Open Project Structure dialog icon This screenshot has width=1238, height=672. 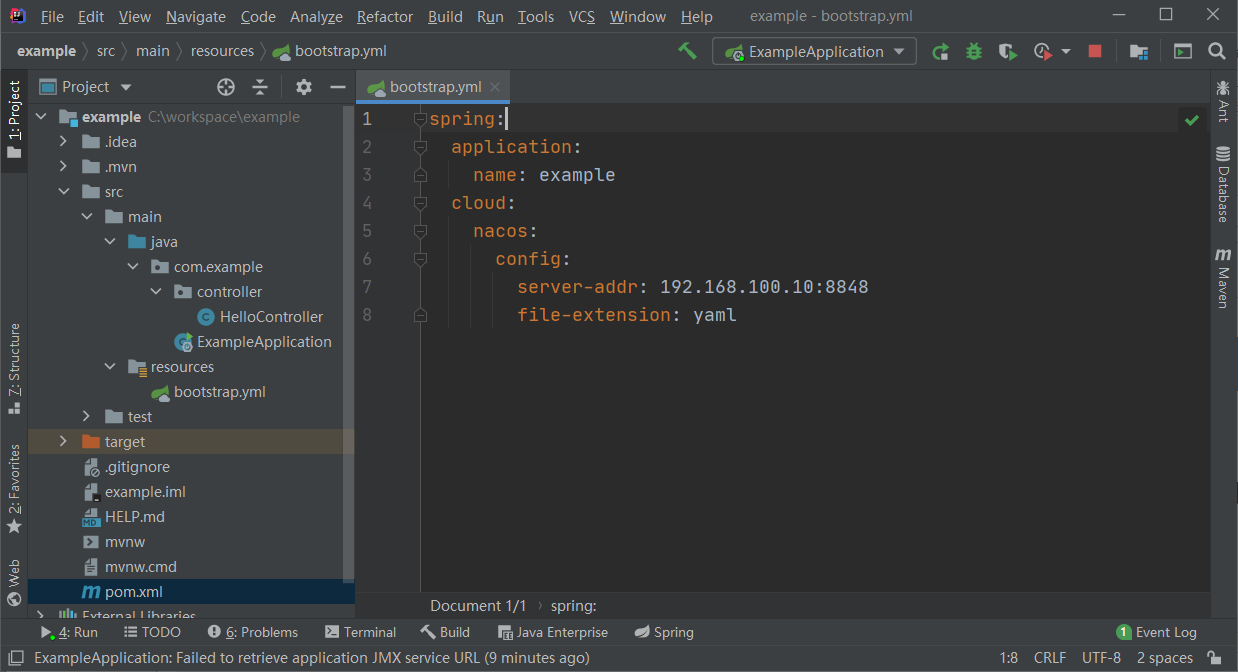tap(1138, 51)
